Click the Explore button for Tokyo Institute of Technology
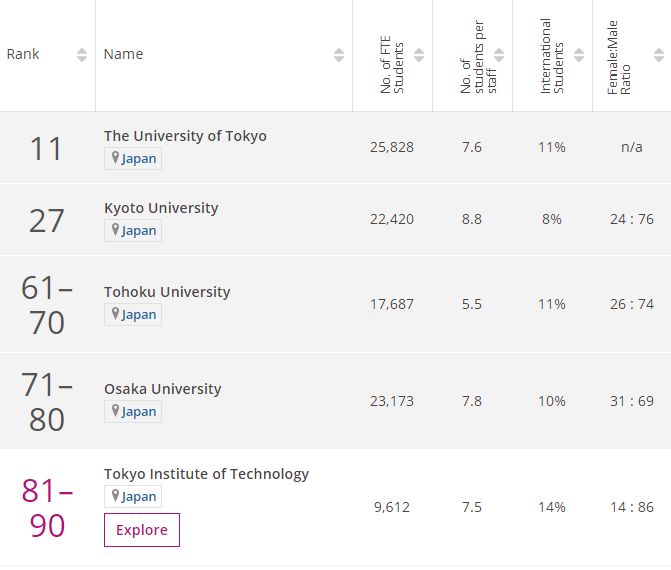Screen dimensions: 671x570 point(142,530)
